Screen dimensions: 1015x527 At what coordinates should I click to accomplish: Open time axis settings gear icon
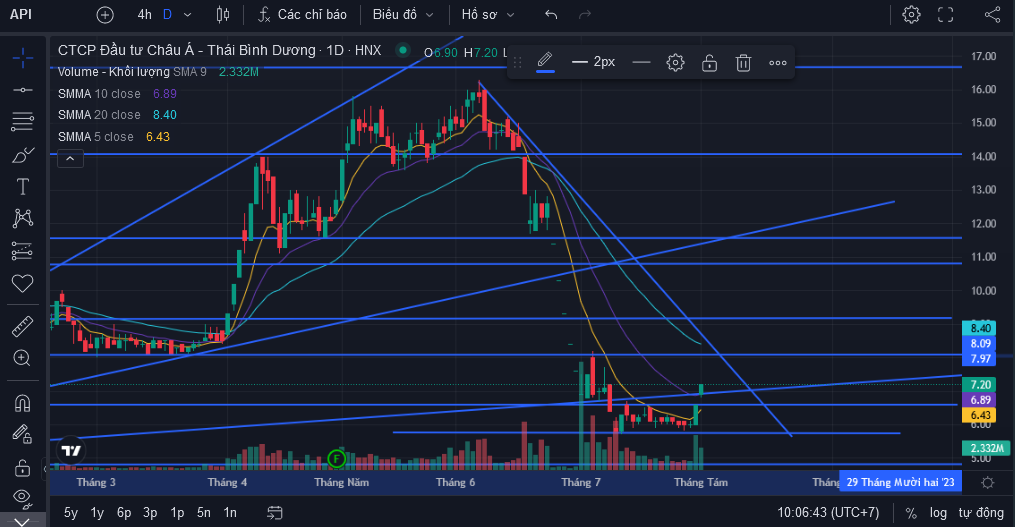click(987, 482)
